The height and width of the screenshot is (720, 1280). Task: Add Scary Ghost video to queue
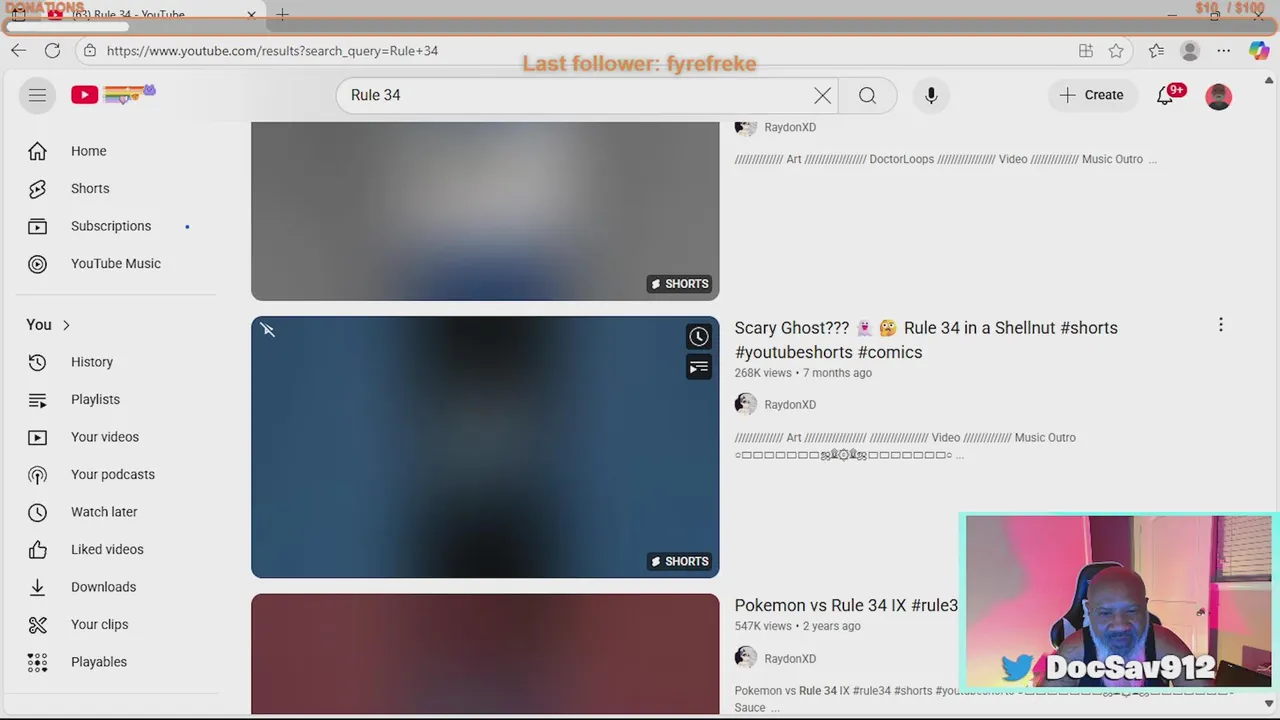point(698,368)
